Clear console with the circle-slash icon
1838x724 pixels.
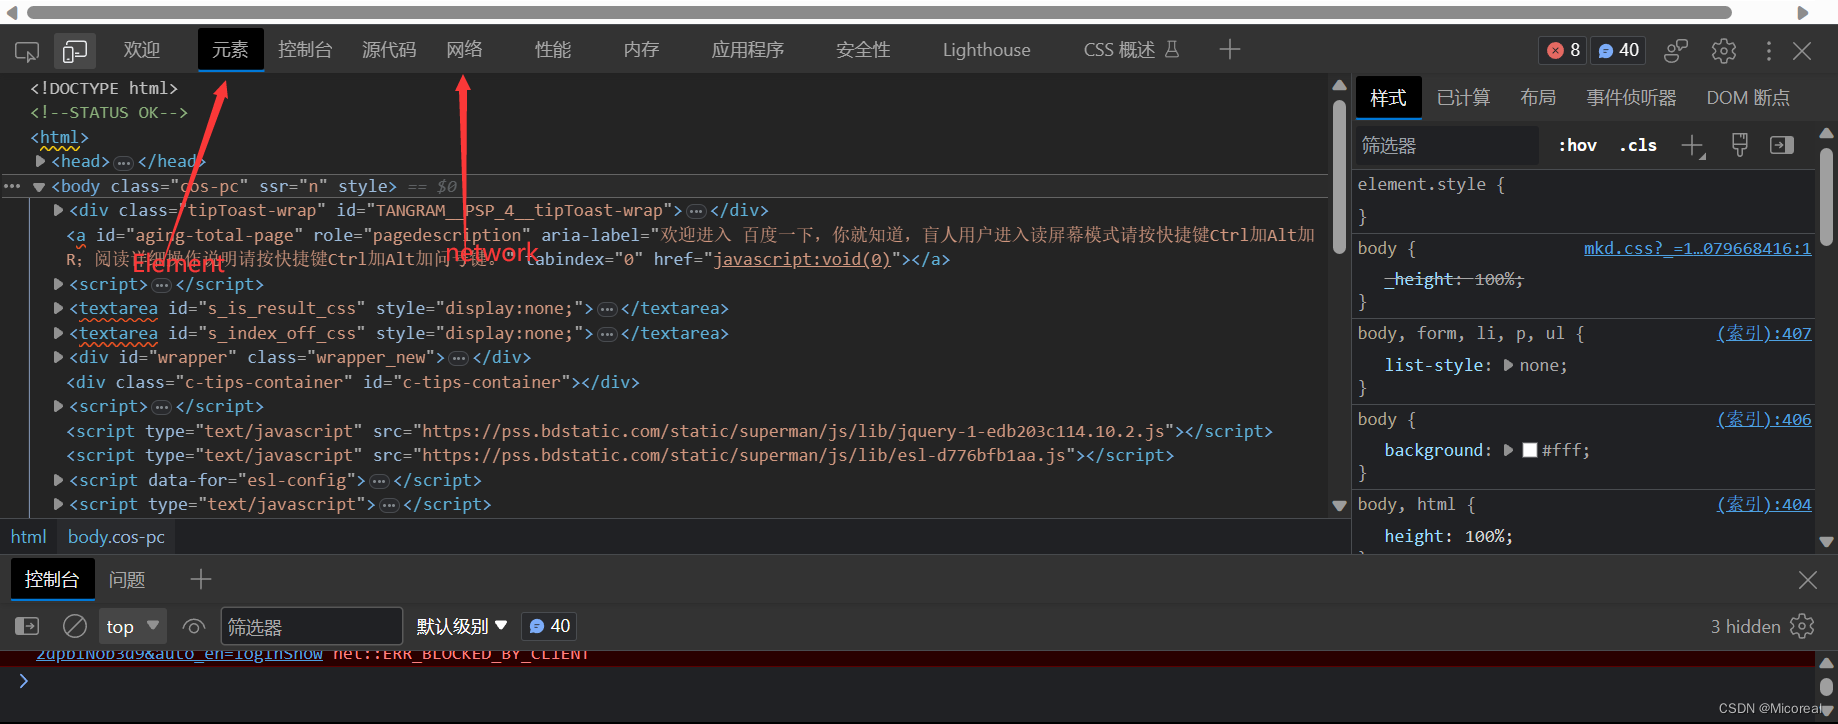point(75,626)
